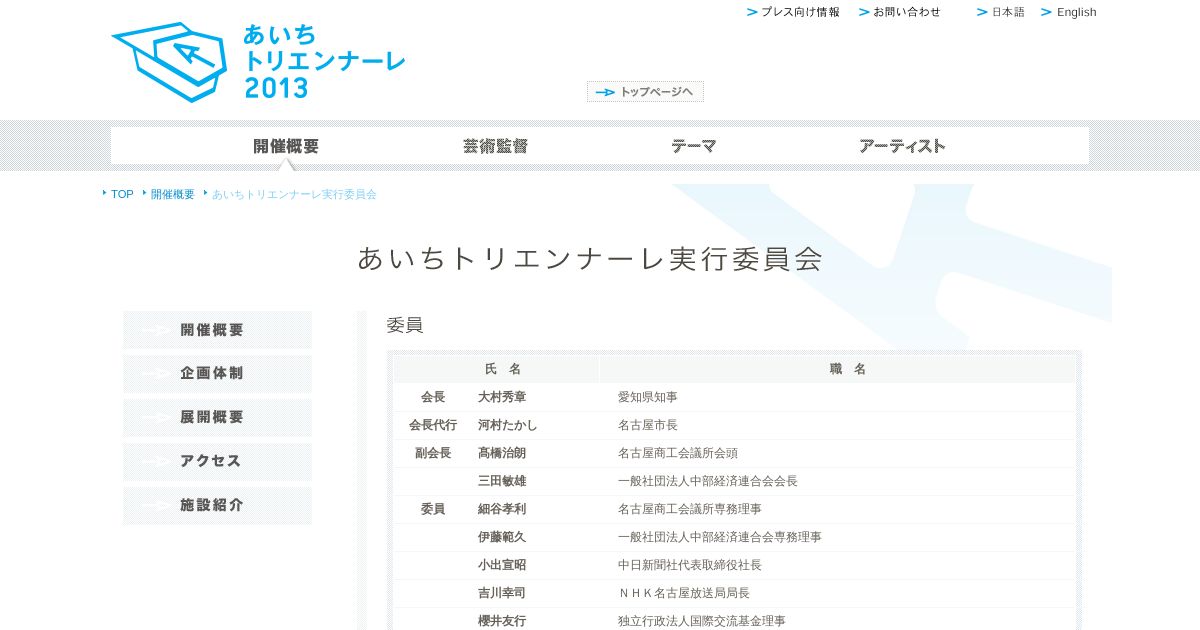Switch language to 日本語
1200x630 pixels.
coord(1001,12)
